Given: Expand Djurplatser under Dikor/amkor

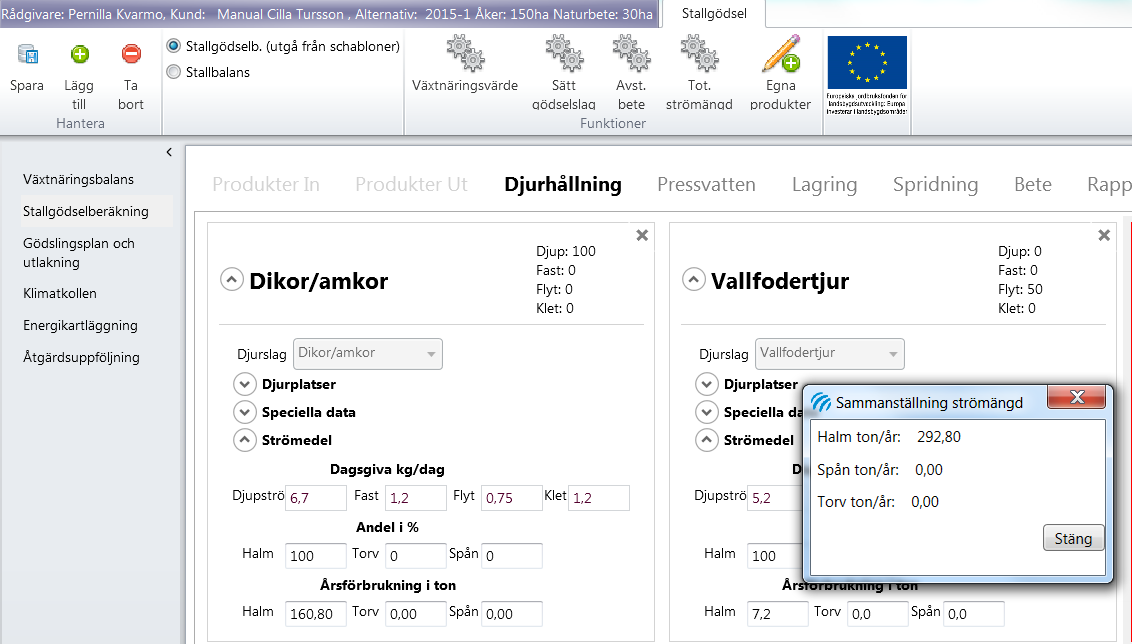Looking at the screenshot, I should (x=245, y=384).
